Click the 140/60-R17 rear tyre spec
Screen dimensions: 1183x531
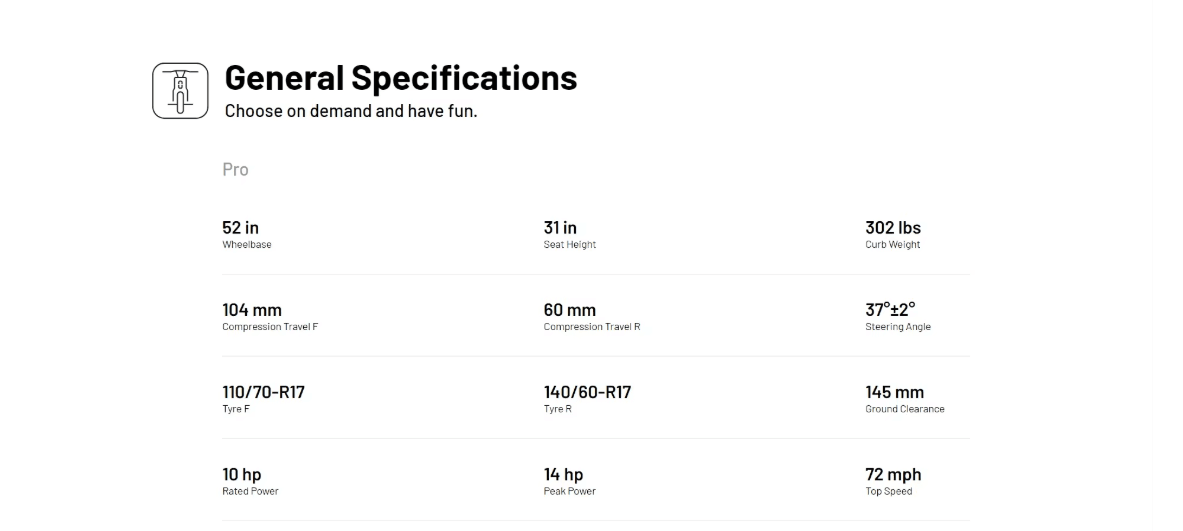[587, 392]
